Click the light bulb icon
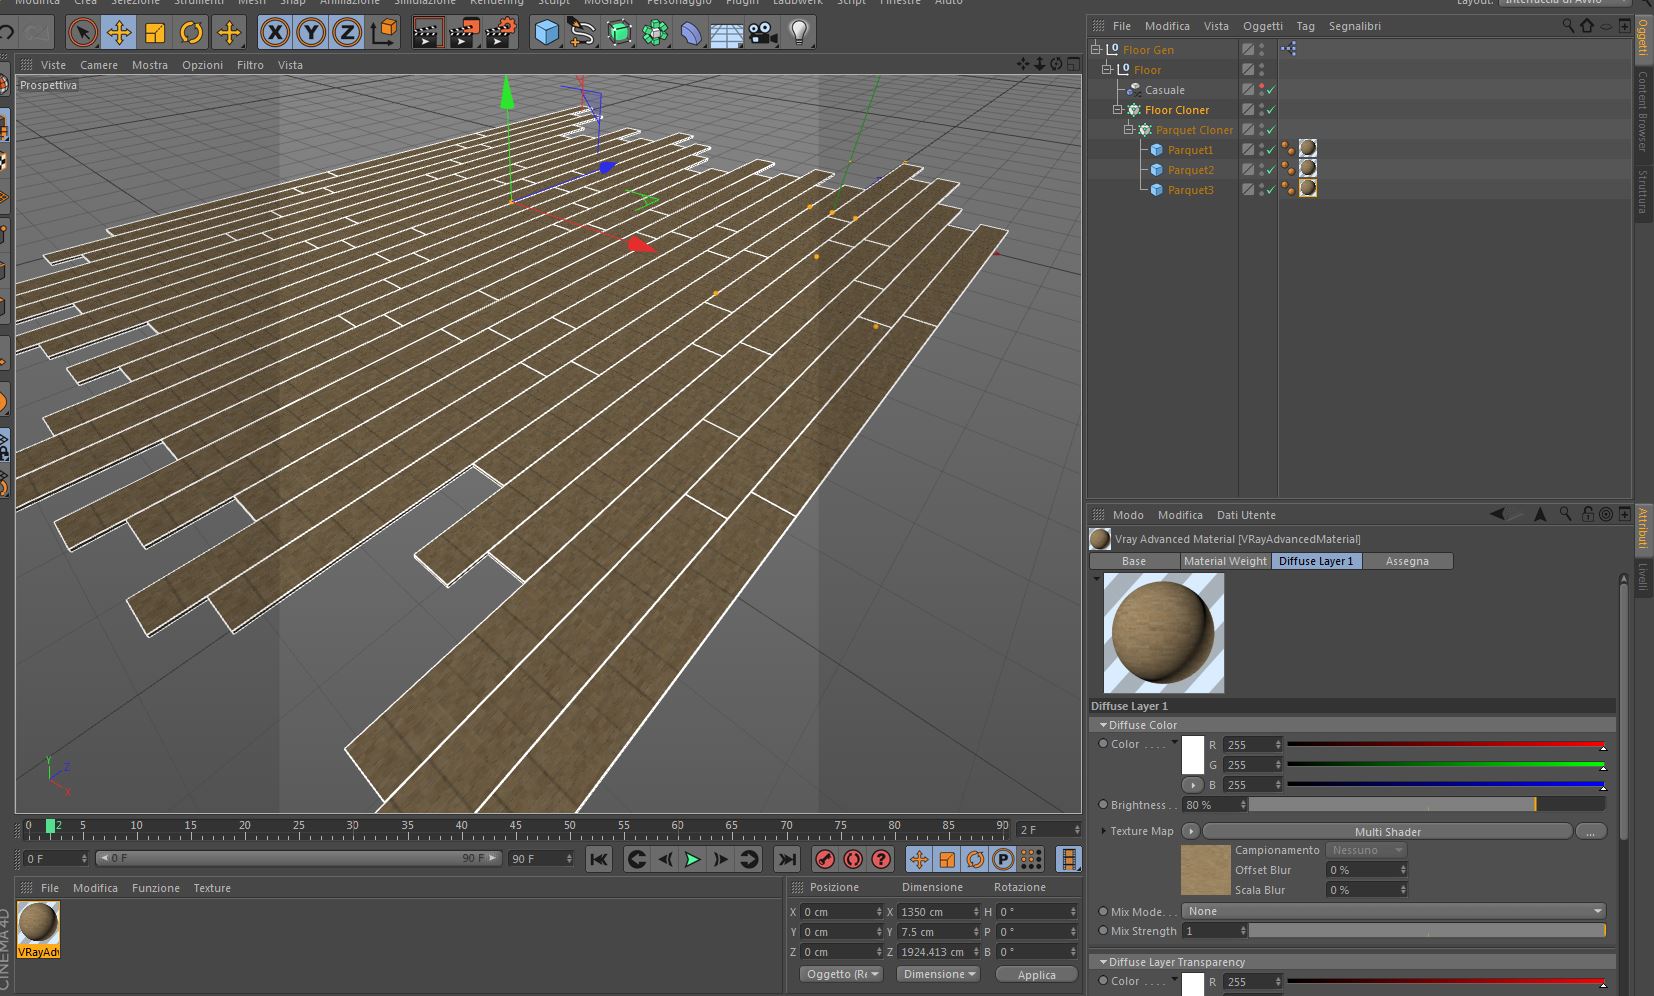This screenshot has width=1654, height=996. point(799,33)
